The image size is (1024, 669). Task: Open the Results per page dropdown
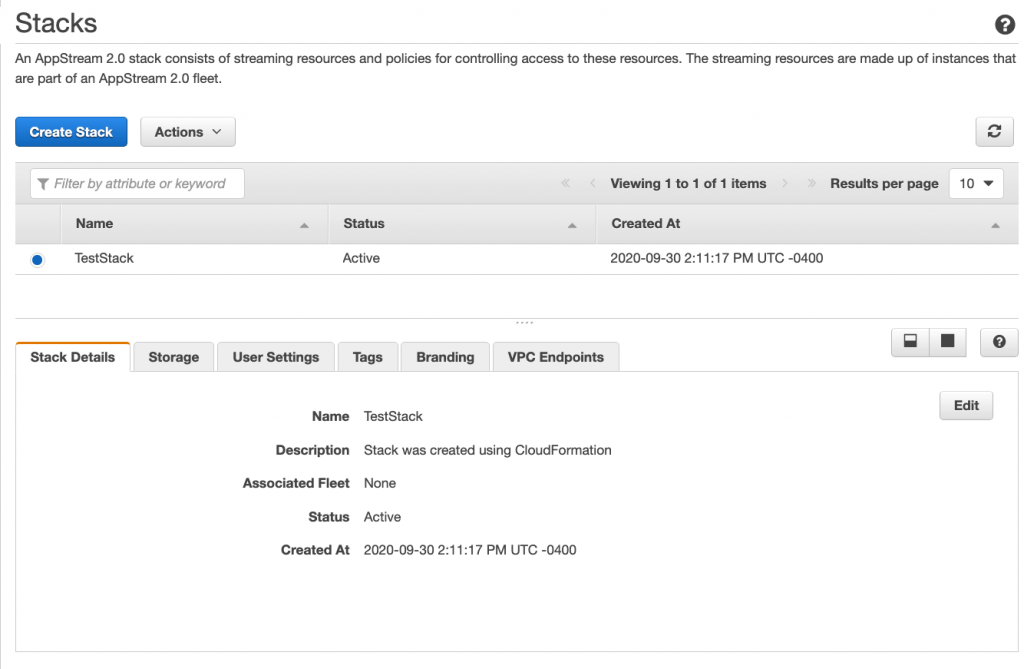[x=976, y=183]
